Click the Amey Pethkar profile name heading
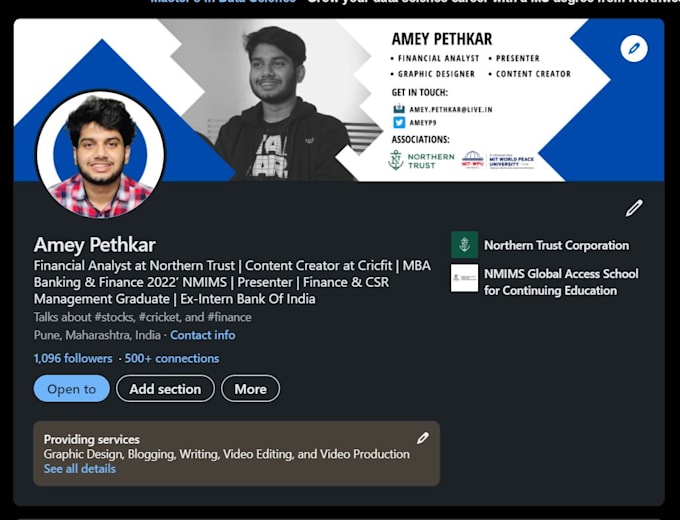The width and height of the screenshot is (680, 520). pos(95,245)
